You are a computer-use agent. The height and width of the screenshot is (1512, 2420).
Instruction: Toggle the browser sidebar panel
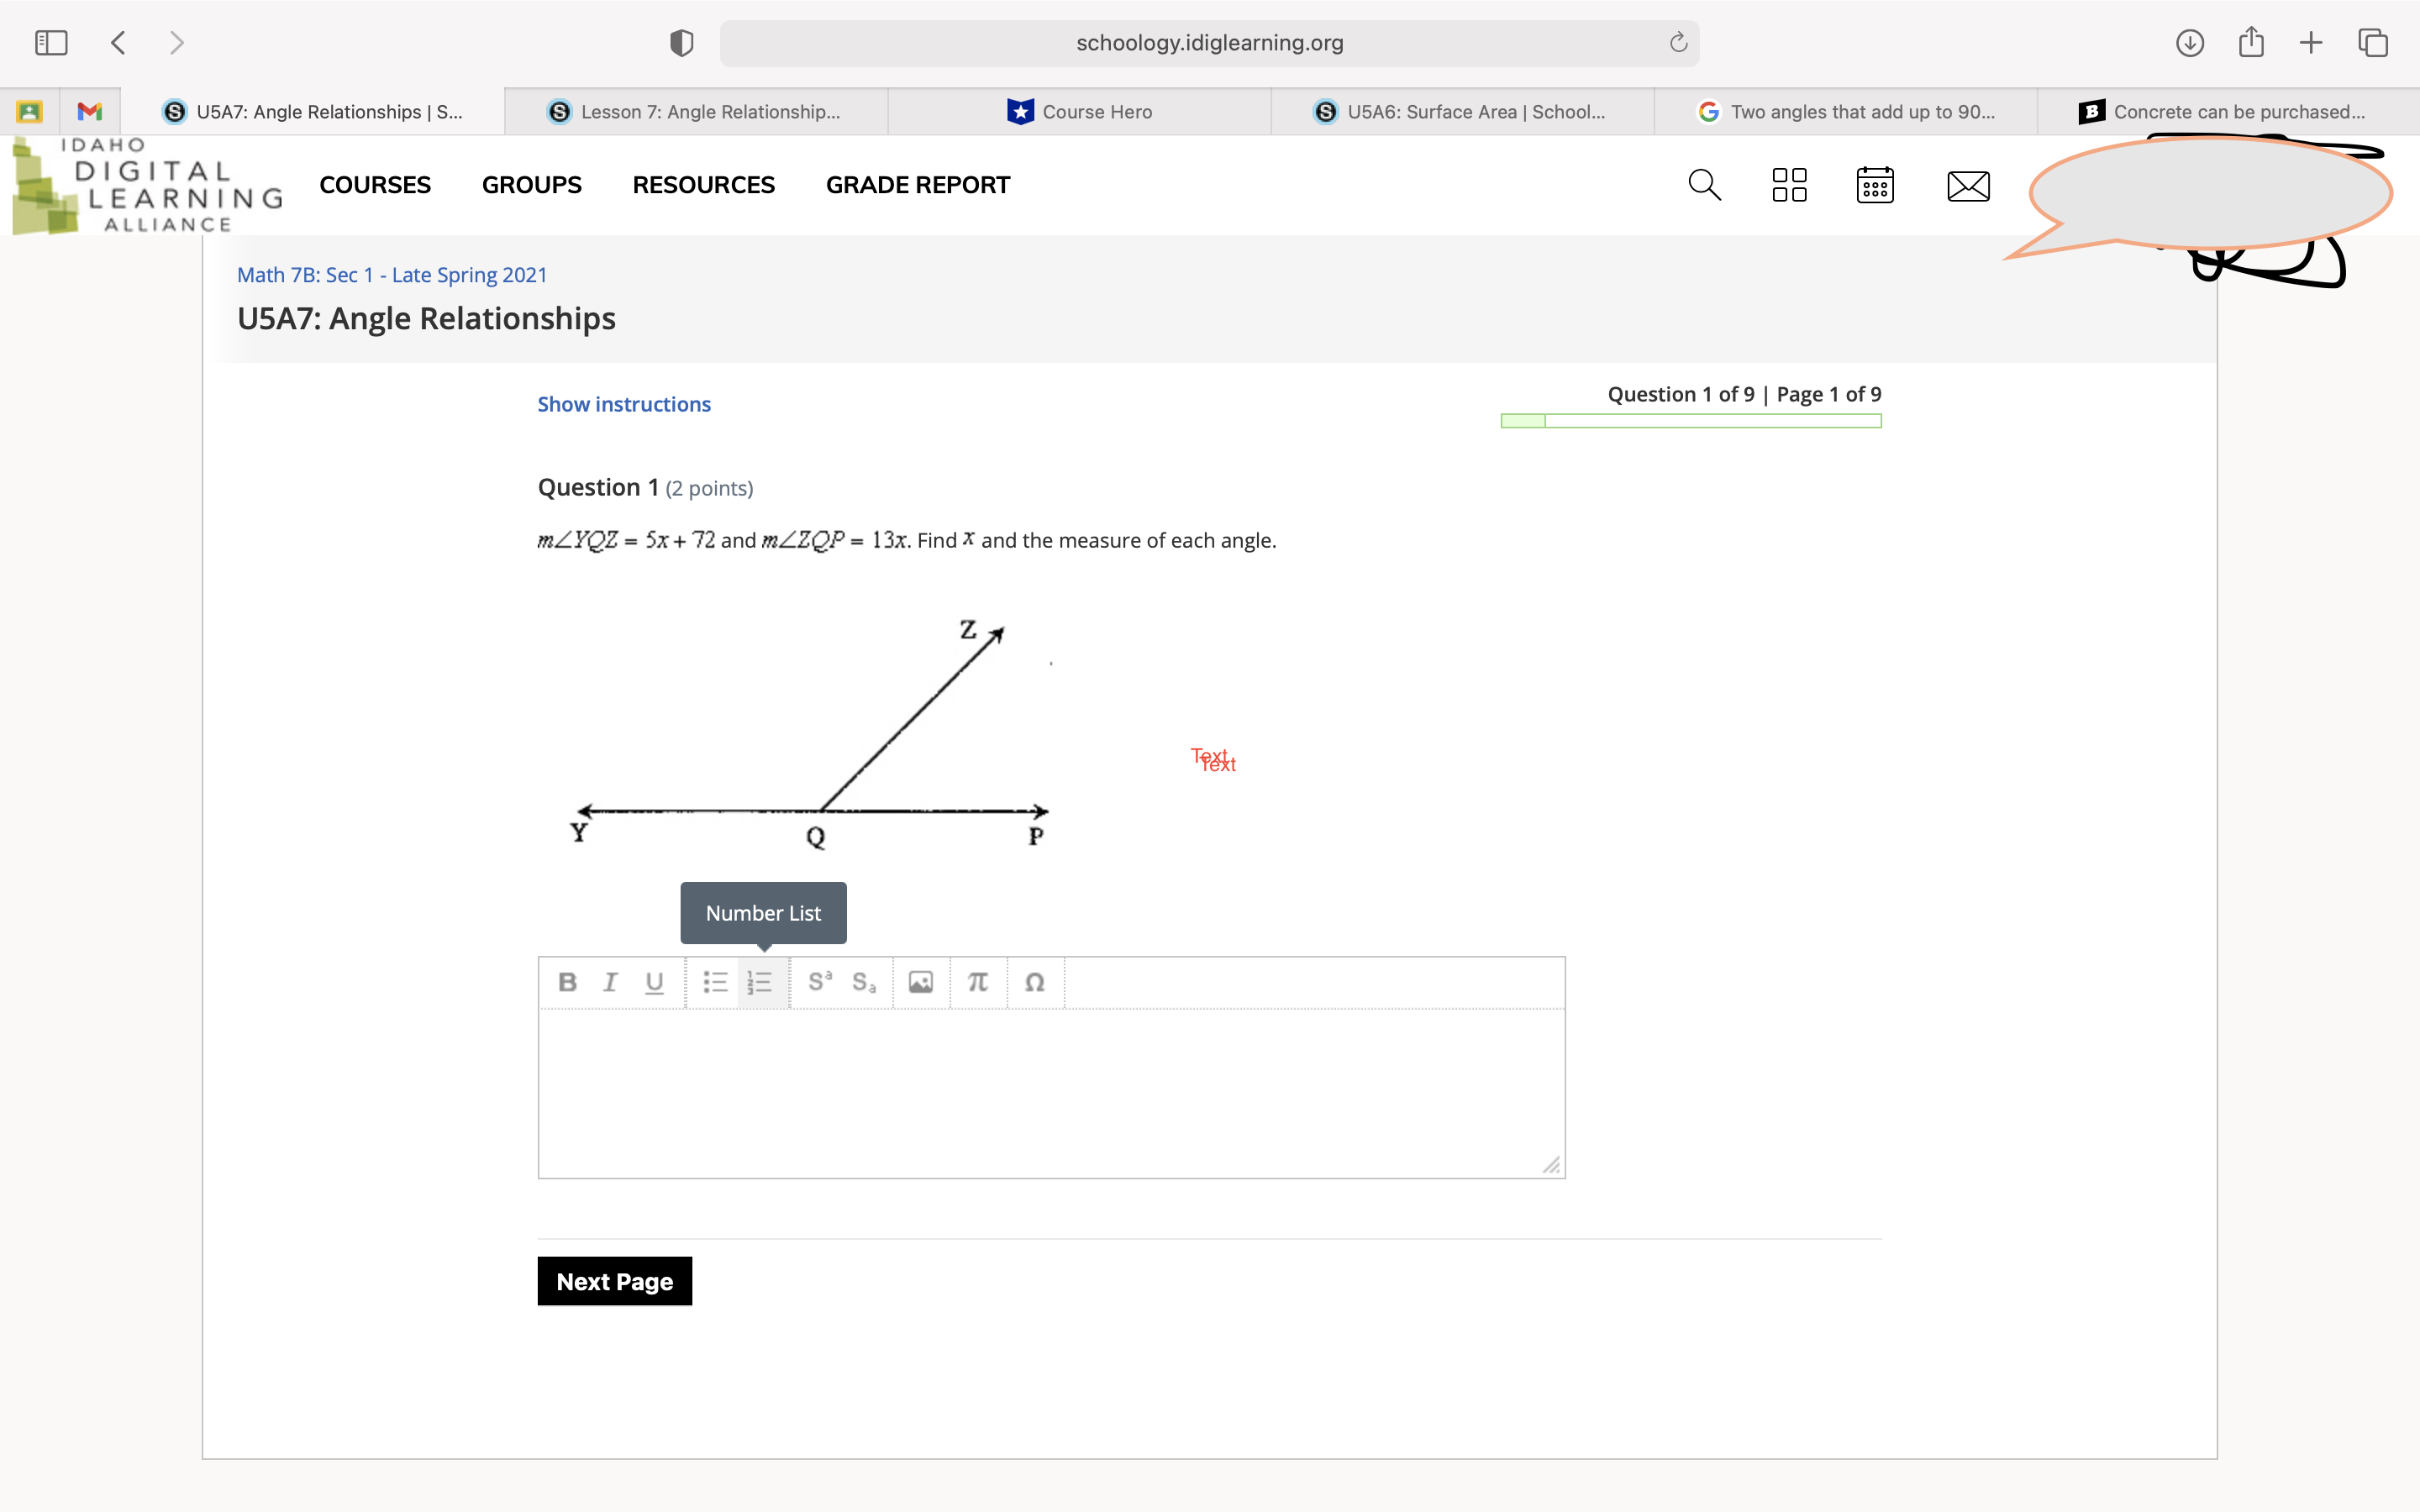[x=50, y=42]
